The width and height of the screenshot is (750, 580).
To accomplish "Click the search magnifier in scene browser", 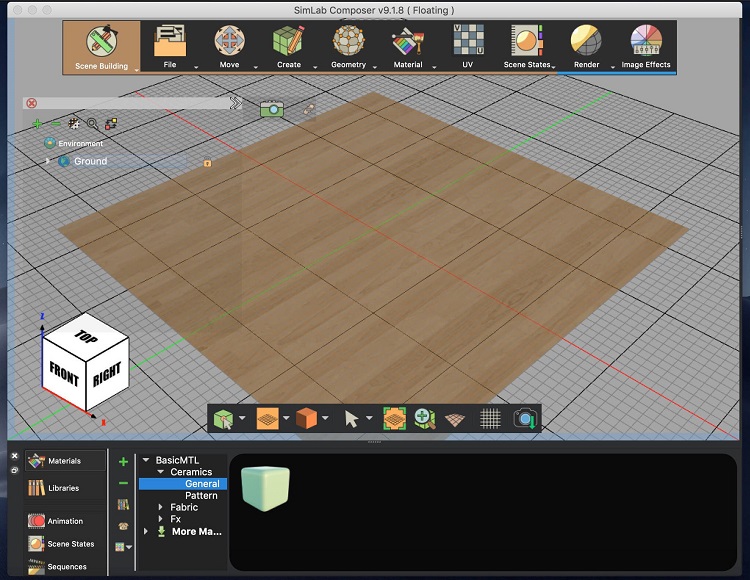I will (92, 124).
